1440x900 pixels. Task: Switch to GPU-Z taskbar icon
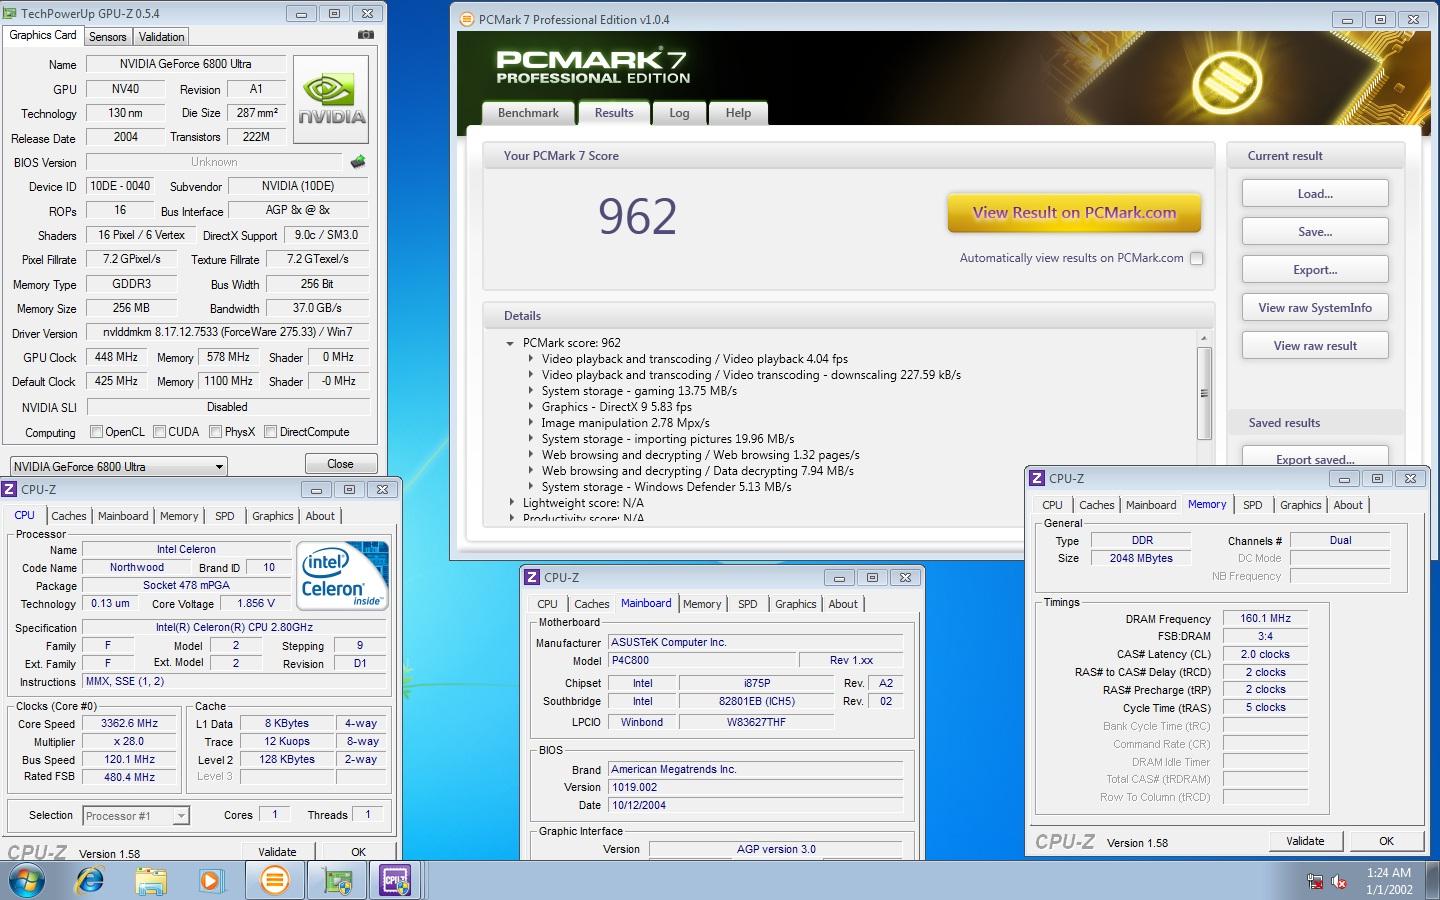(x=337, y=881)
